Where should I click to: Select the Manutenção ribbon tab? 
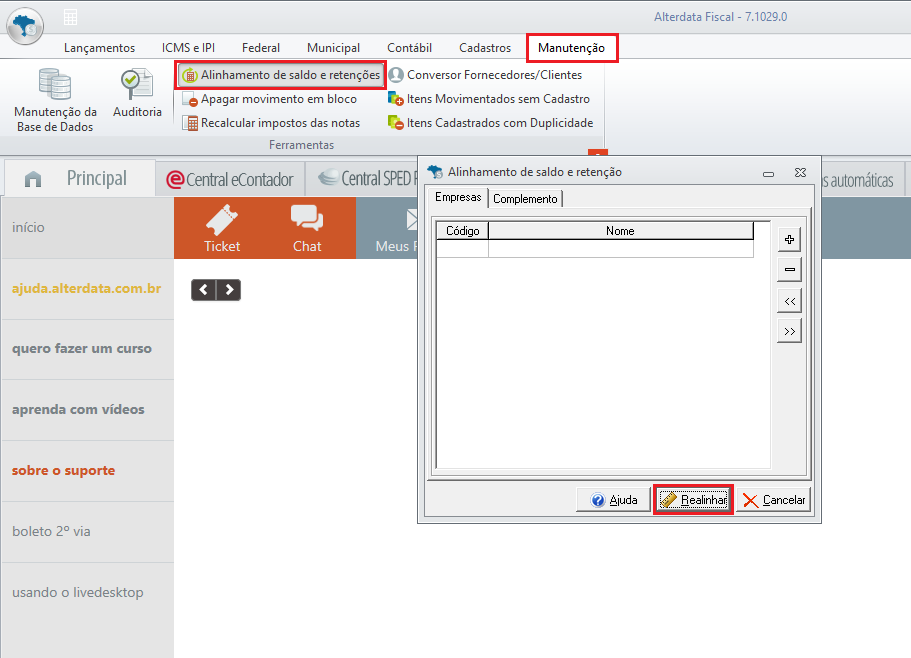tap(572, 48)
